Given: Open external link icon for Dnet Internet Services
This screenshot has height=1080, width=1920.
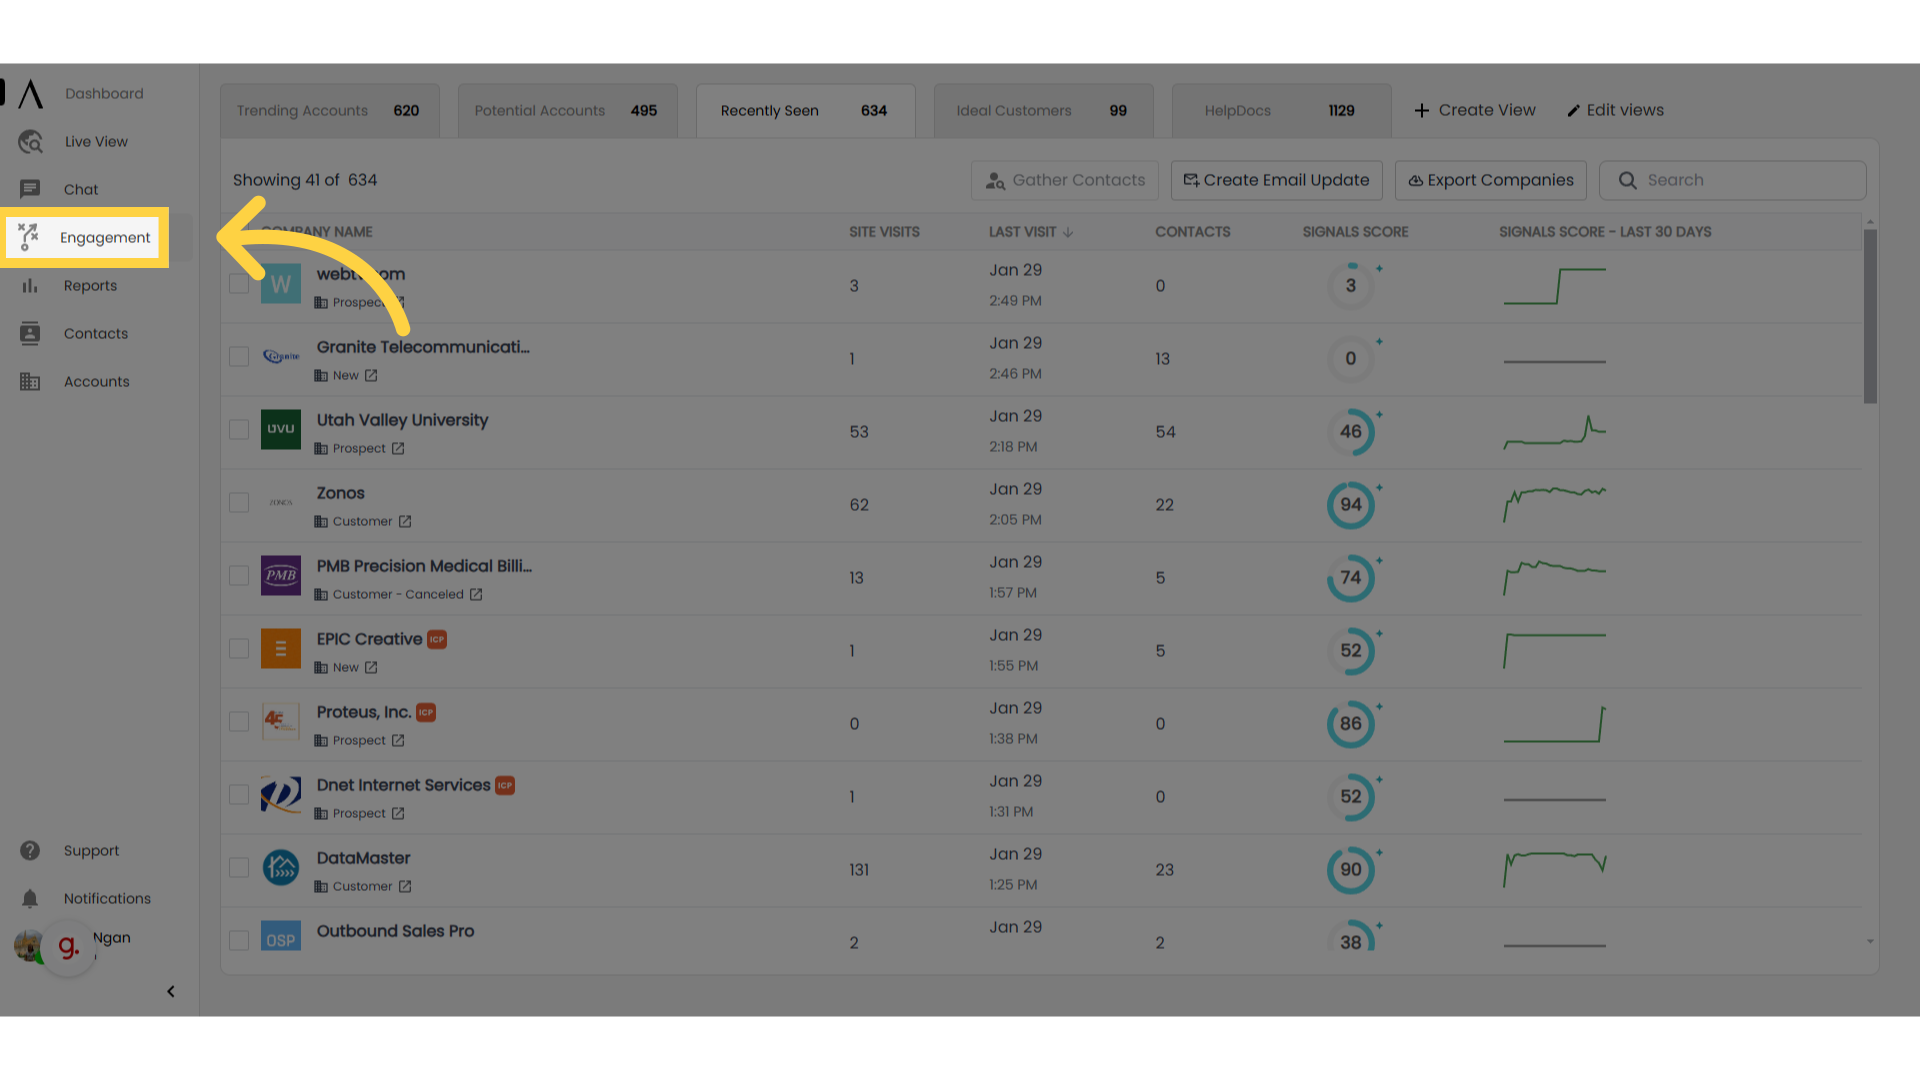Looking at the screenshot, I should pyautogui.click(x=398, y=814).
